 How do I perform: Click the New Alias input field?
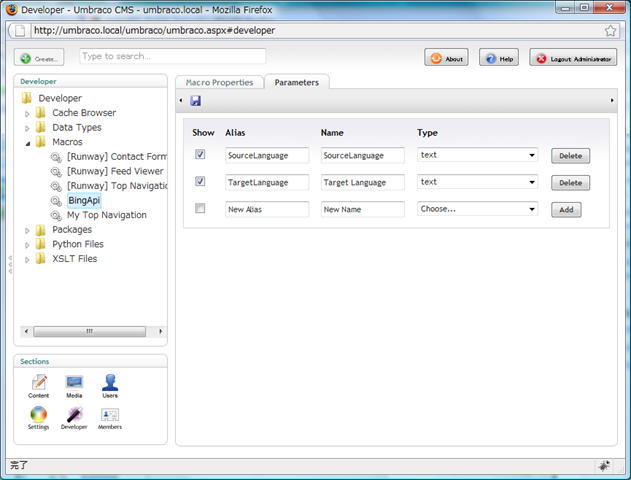point(267,209)
